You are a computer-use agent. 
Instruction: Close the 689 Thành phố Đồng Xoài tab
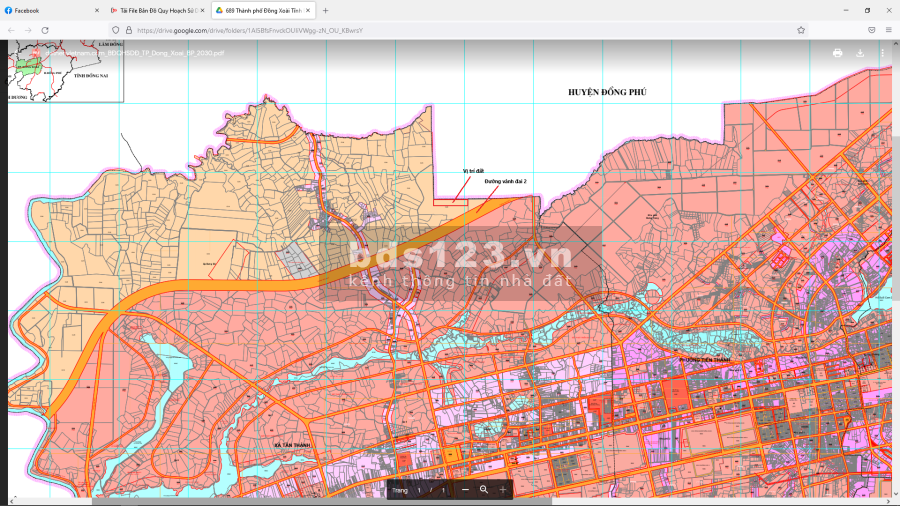pyautogui.click(x=308, y=10)
